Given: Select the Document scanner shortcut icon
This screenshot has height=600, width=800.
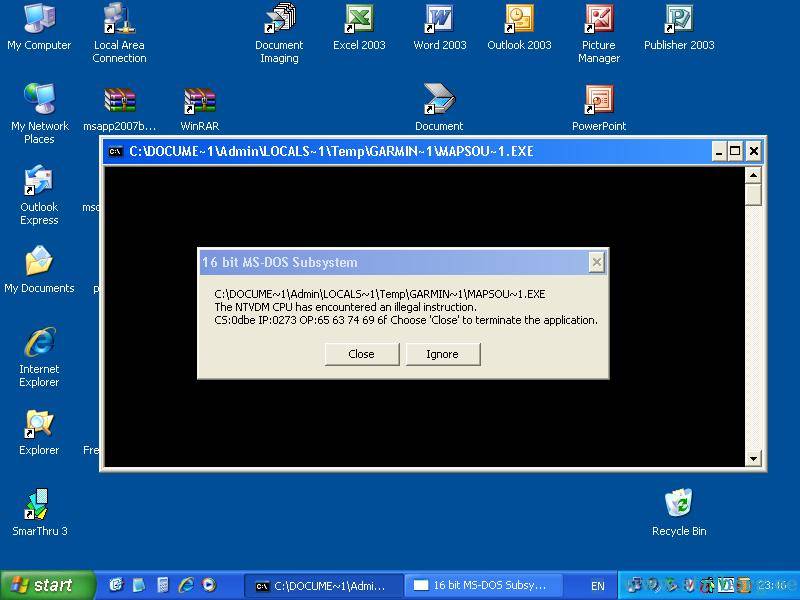Looking at the screenshot, I should click(x=439, y=107).
